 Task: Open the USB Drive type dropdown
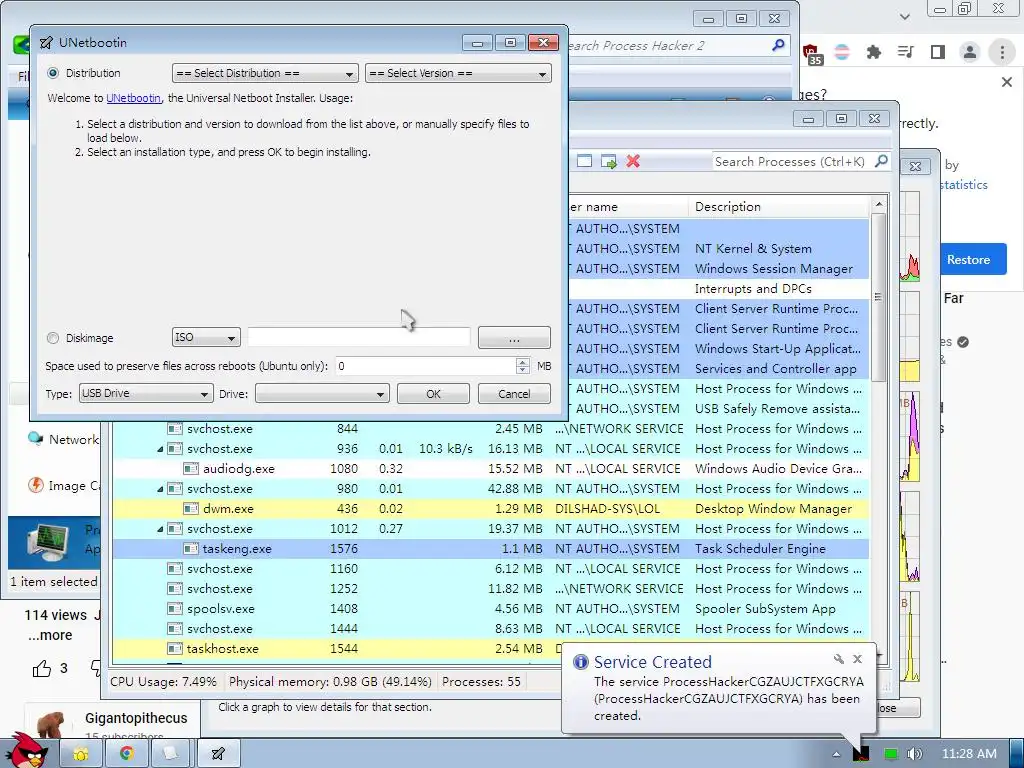coord(146,393)
